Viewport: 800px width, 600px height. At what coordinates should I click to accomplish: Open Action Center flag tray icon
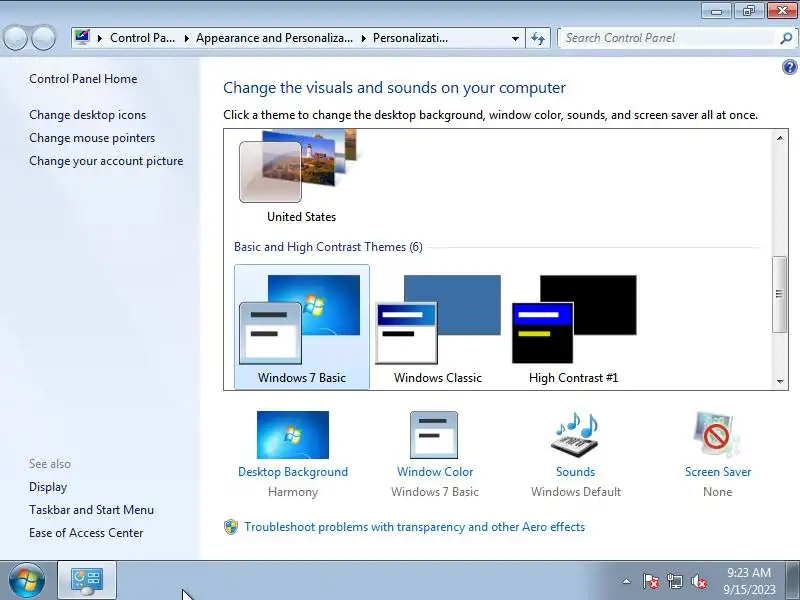pos(650,581)
